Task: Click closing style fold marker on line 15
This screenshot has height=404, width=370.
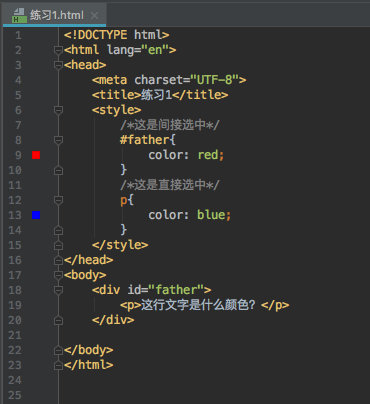Action: click(x=58, y=245)
